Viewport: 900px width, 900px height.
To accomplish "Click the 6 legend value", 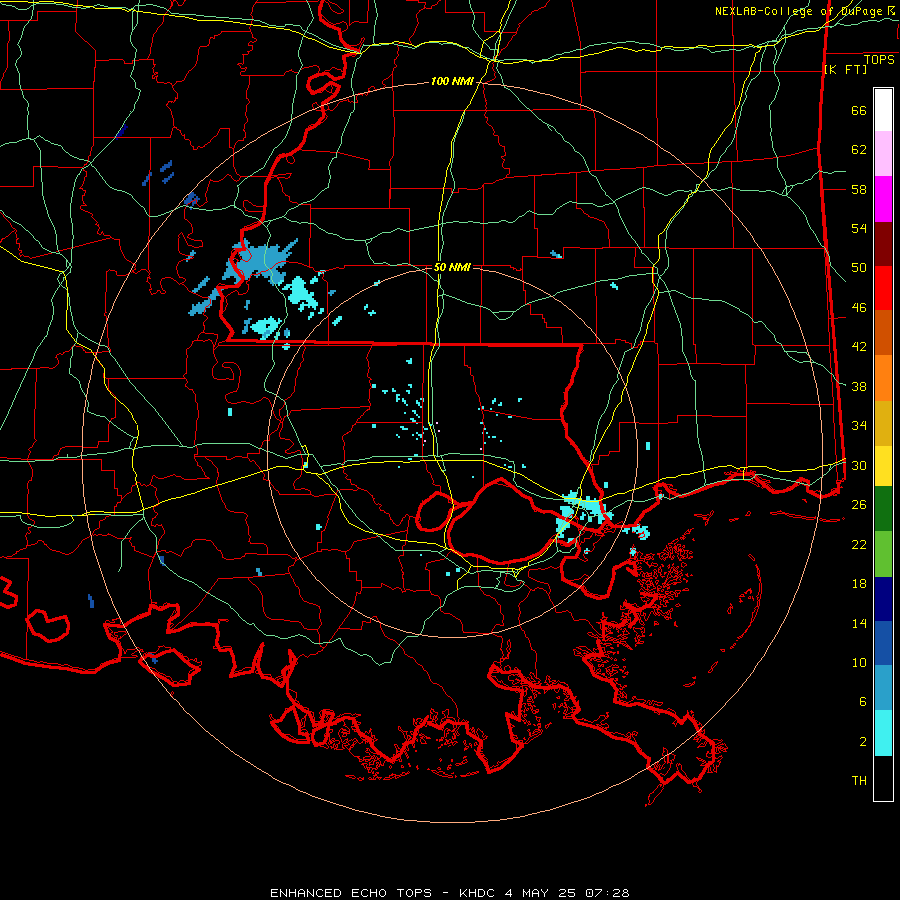I will tap(863, 701).
